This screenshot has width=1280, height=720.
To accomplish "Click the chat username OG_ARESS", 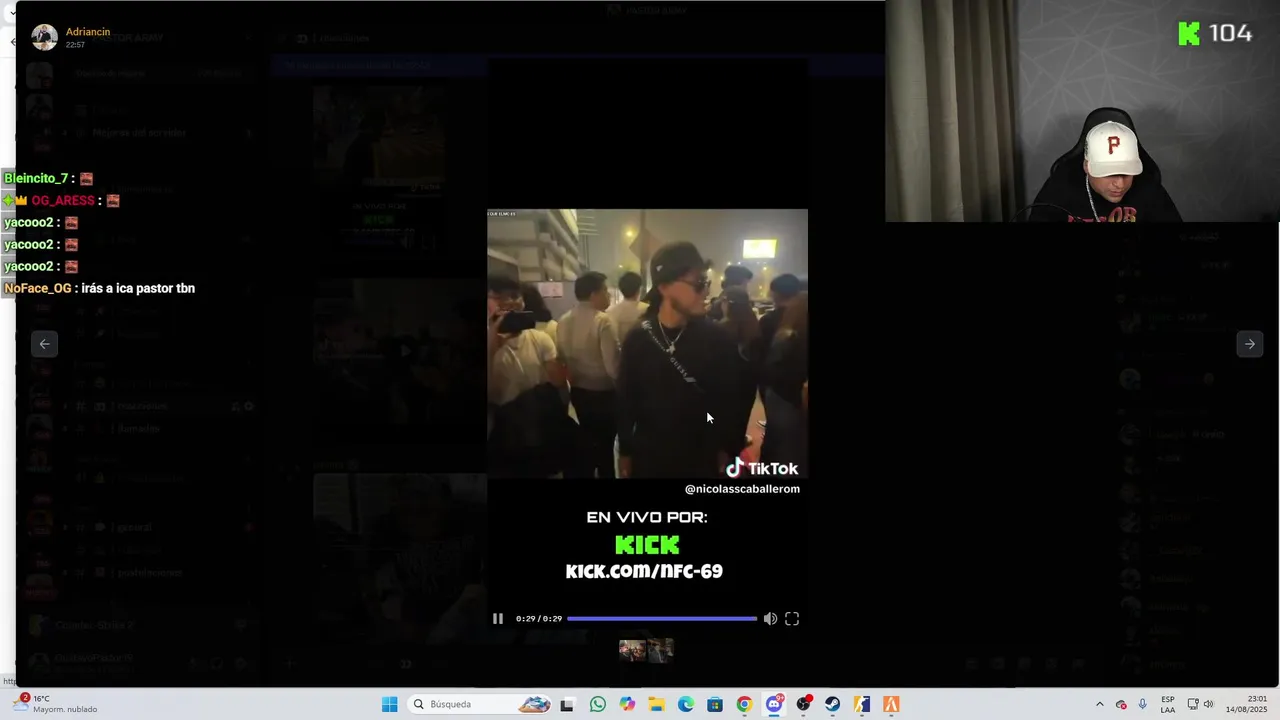I will tap(63, 200).
